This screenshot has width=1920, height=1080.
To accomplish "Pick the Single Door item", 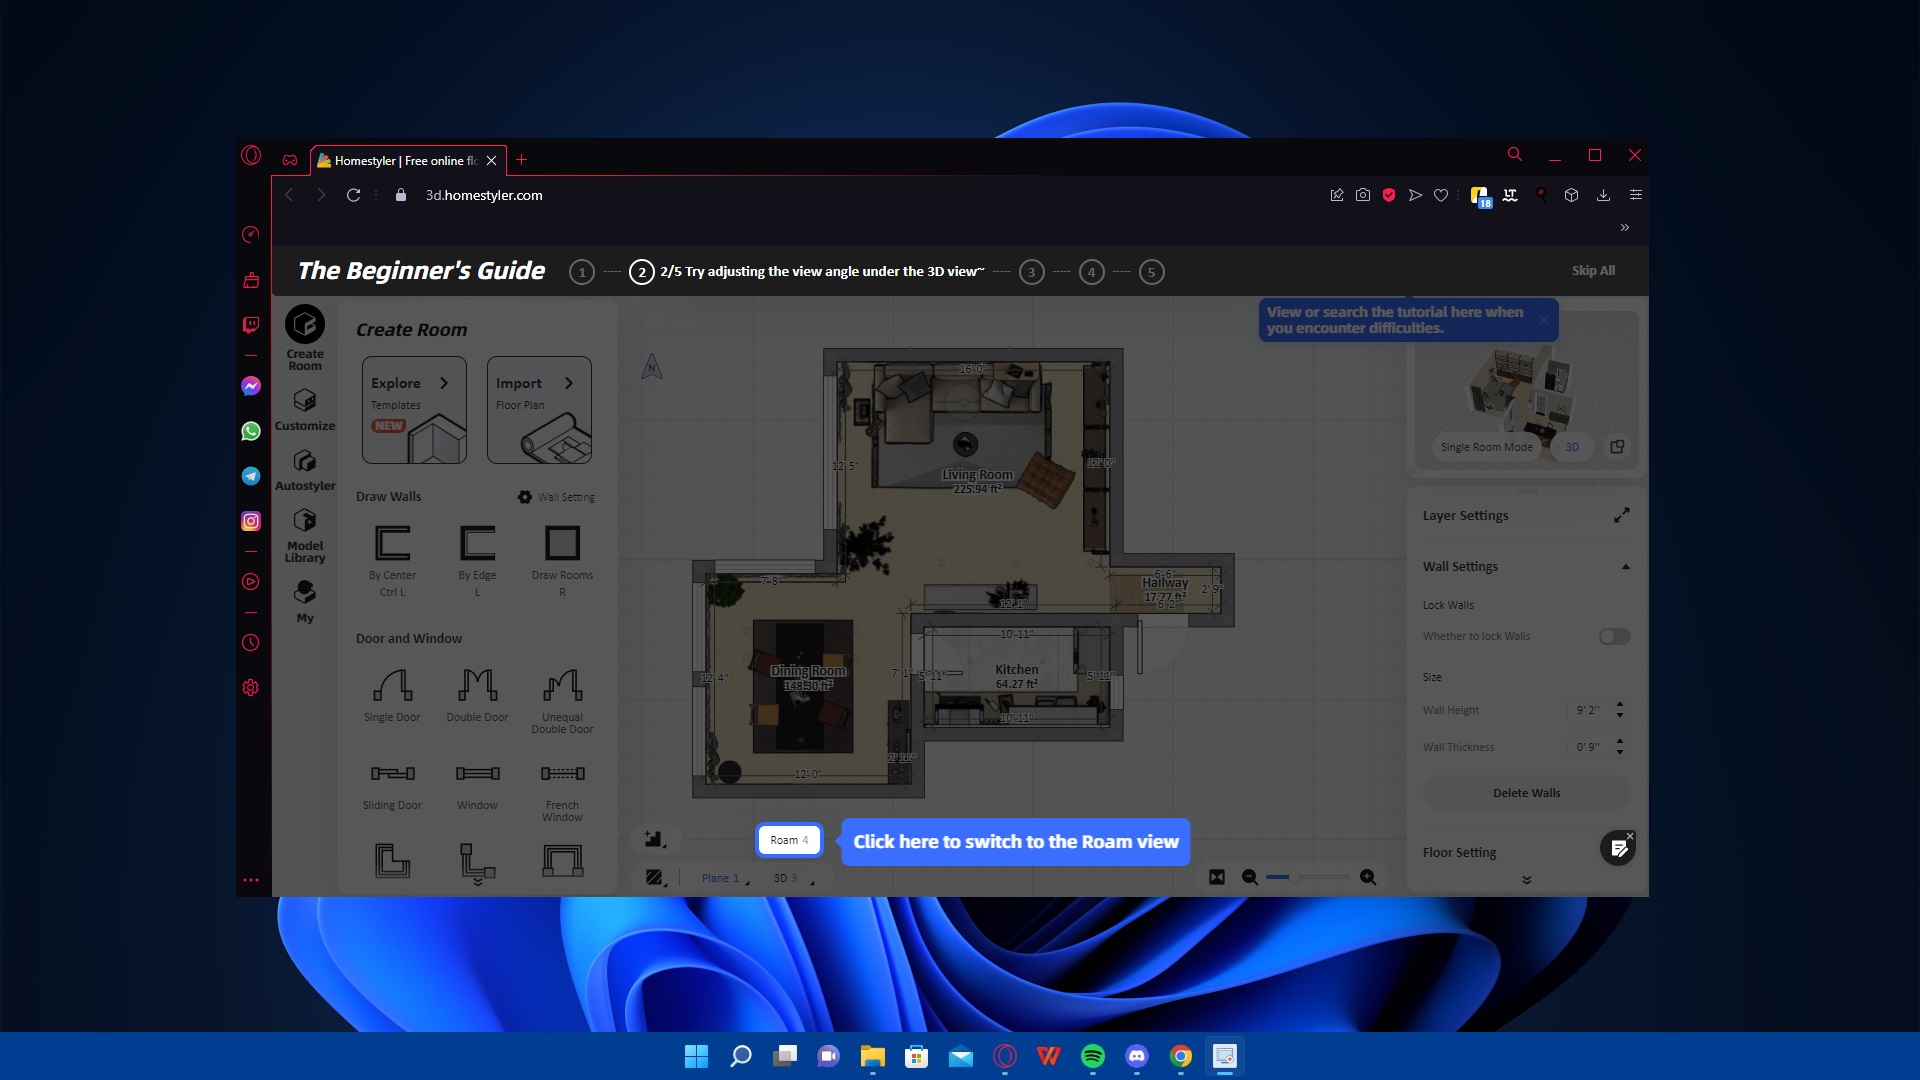I will 392,686.
